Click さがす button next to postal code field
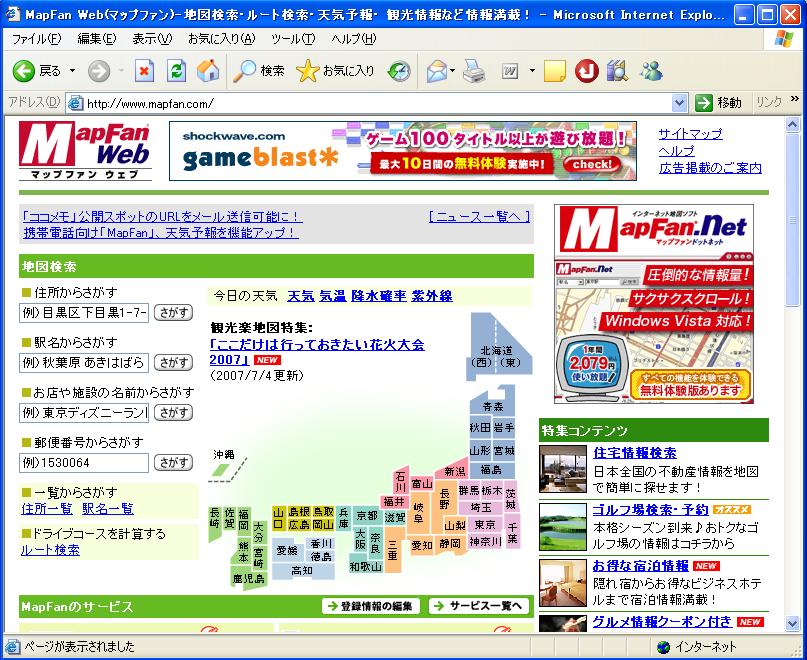The width and height of the screenshot is (807, 660). click(173, 462)
